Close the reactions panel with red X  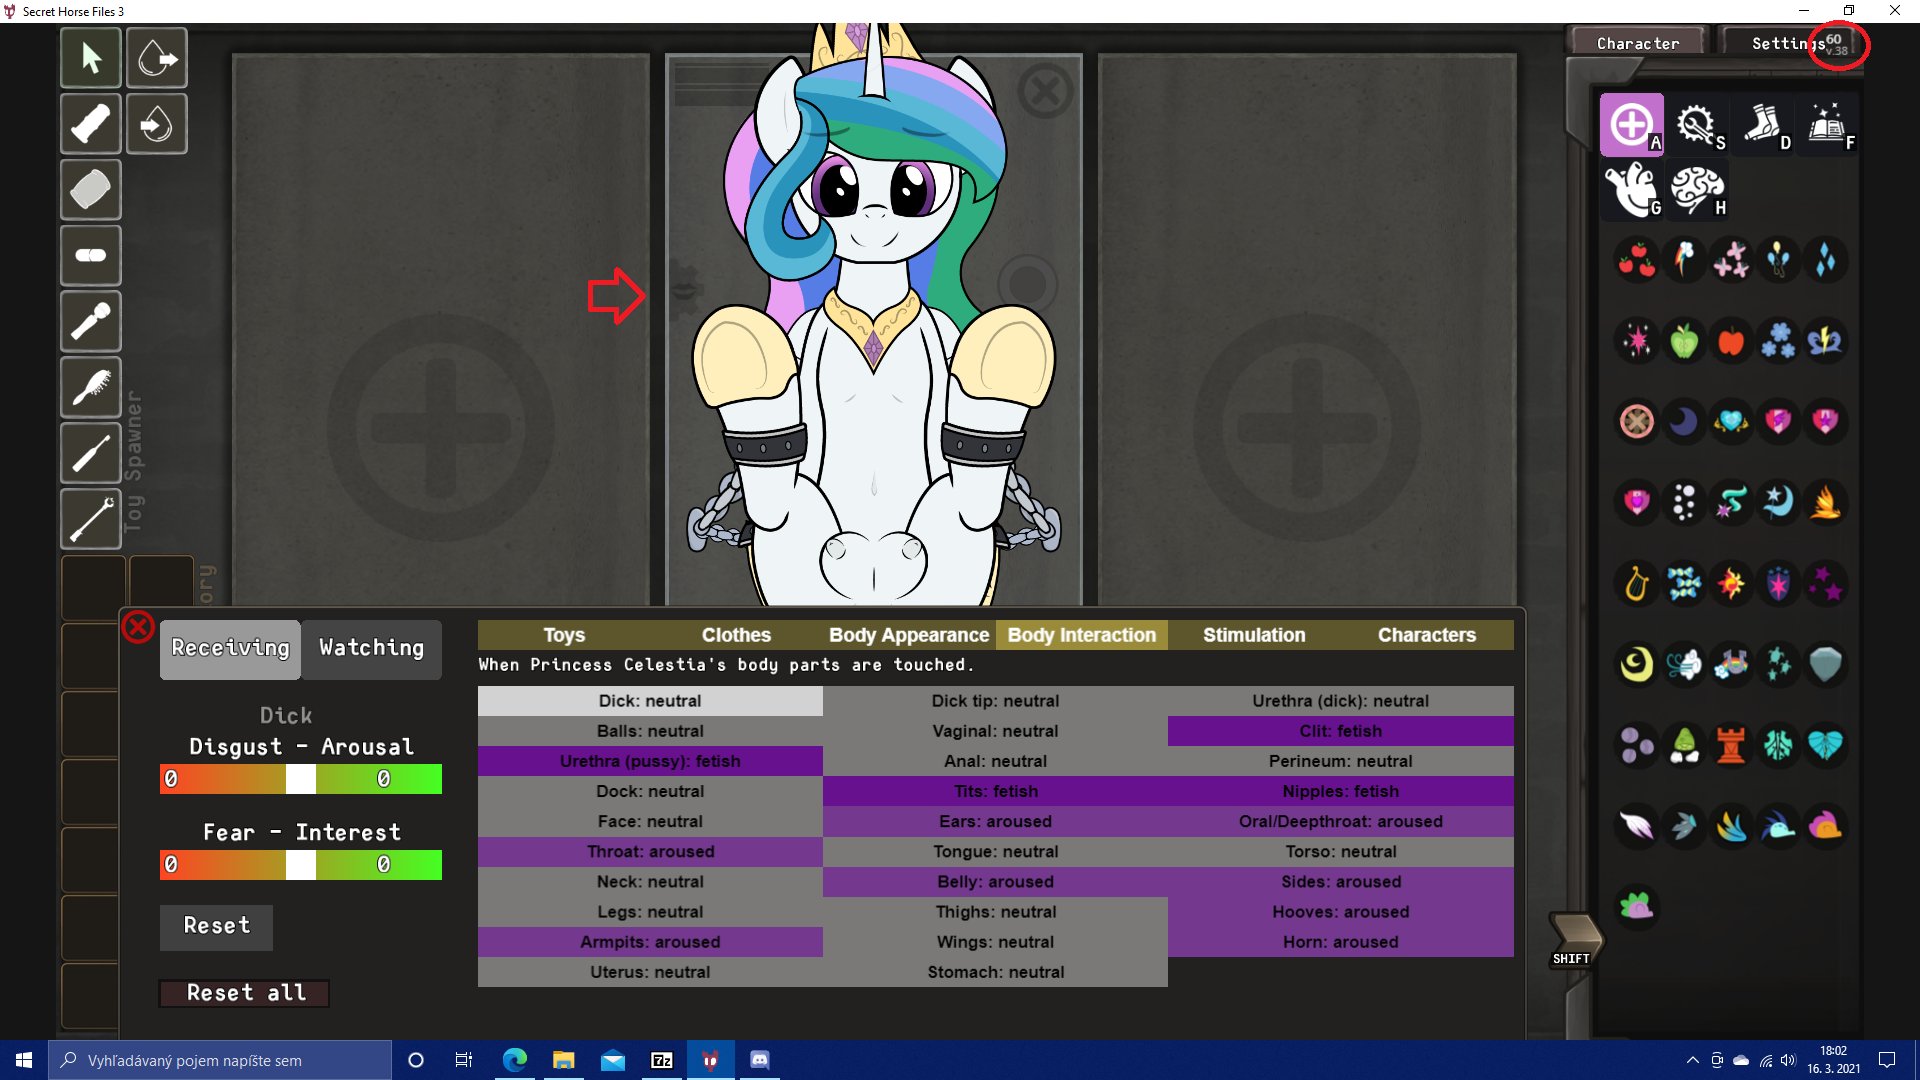tap(138, 628)
